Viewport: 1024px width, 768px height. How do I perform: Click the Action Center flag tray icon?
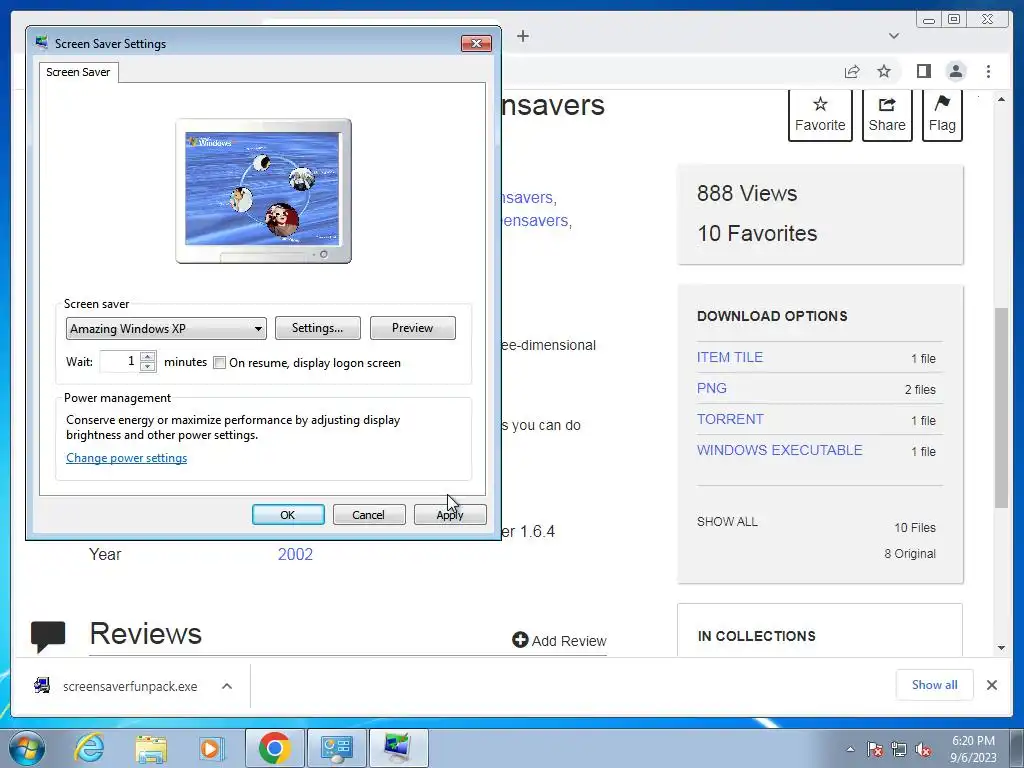tap(875, 749)
